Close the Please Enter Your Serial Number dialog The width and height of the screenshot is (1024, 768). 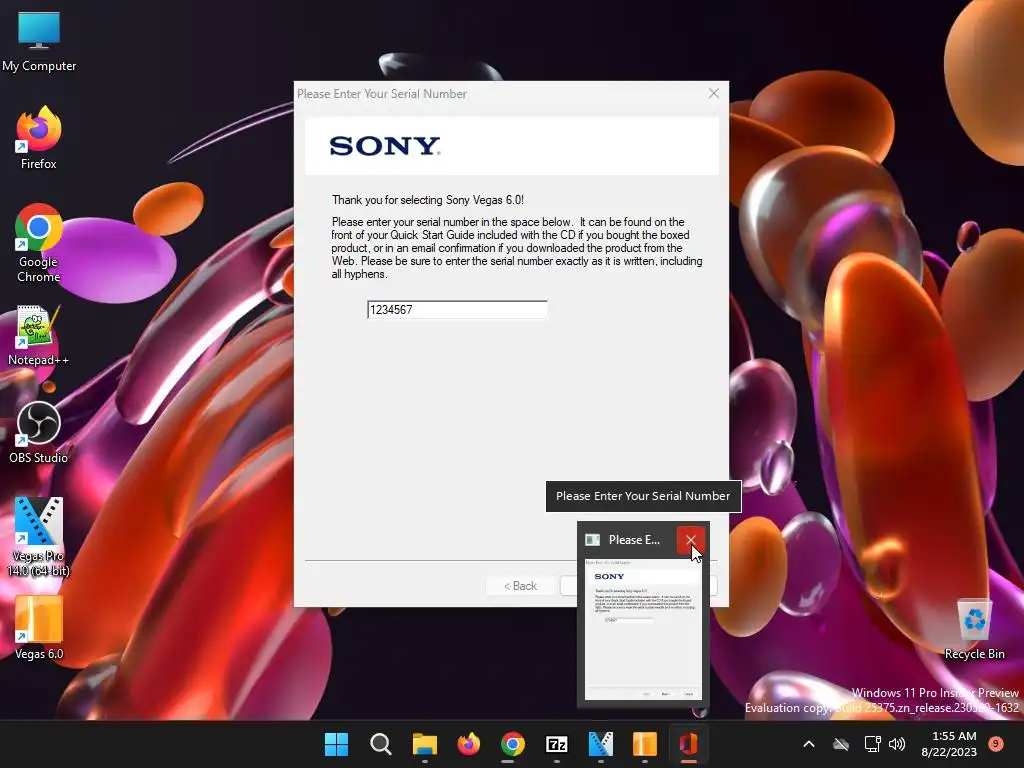(x=714, y=93)
